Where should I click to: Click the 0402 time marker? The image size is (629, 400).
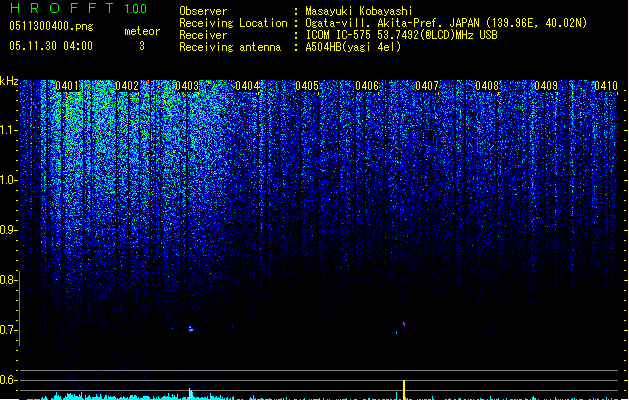pyautogui.click(x=127, y=86)
